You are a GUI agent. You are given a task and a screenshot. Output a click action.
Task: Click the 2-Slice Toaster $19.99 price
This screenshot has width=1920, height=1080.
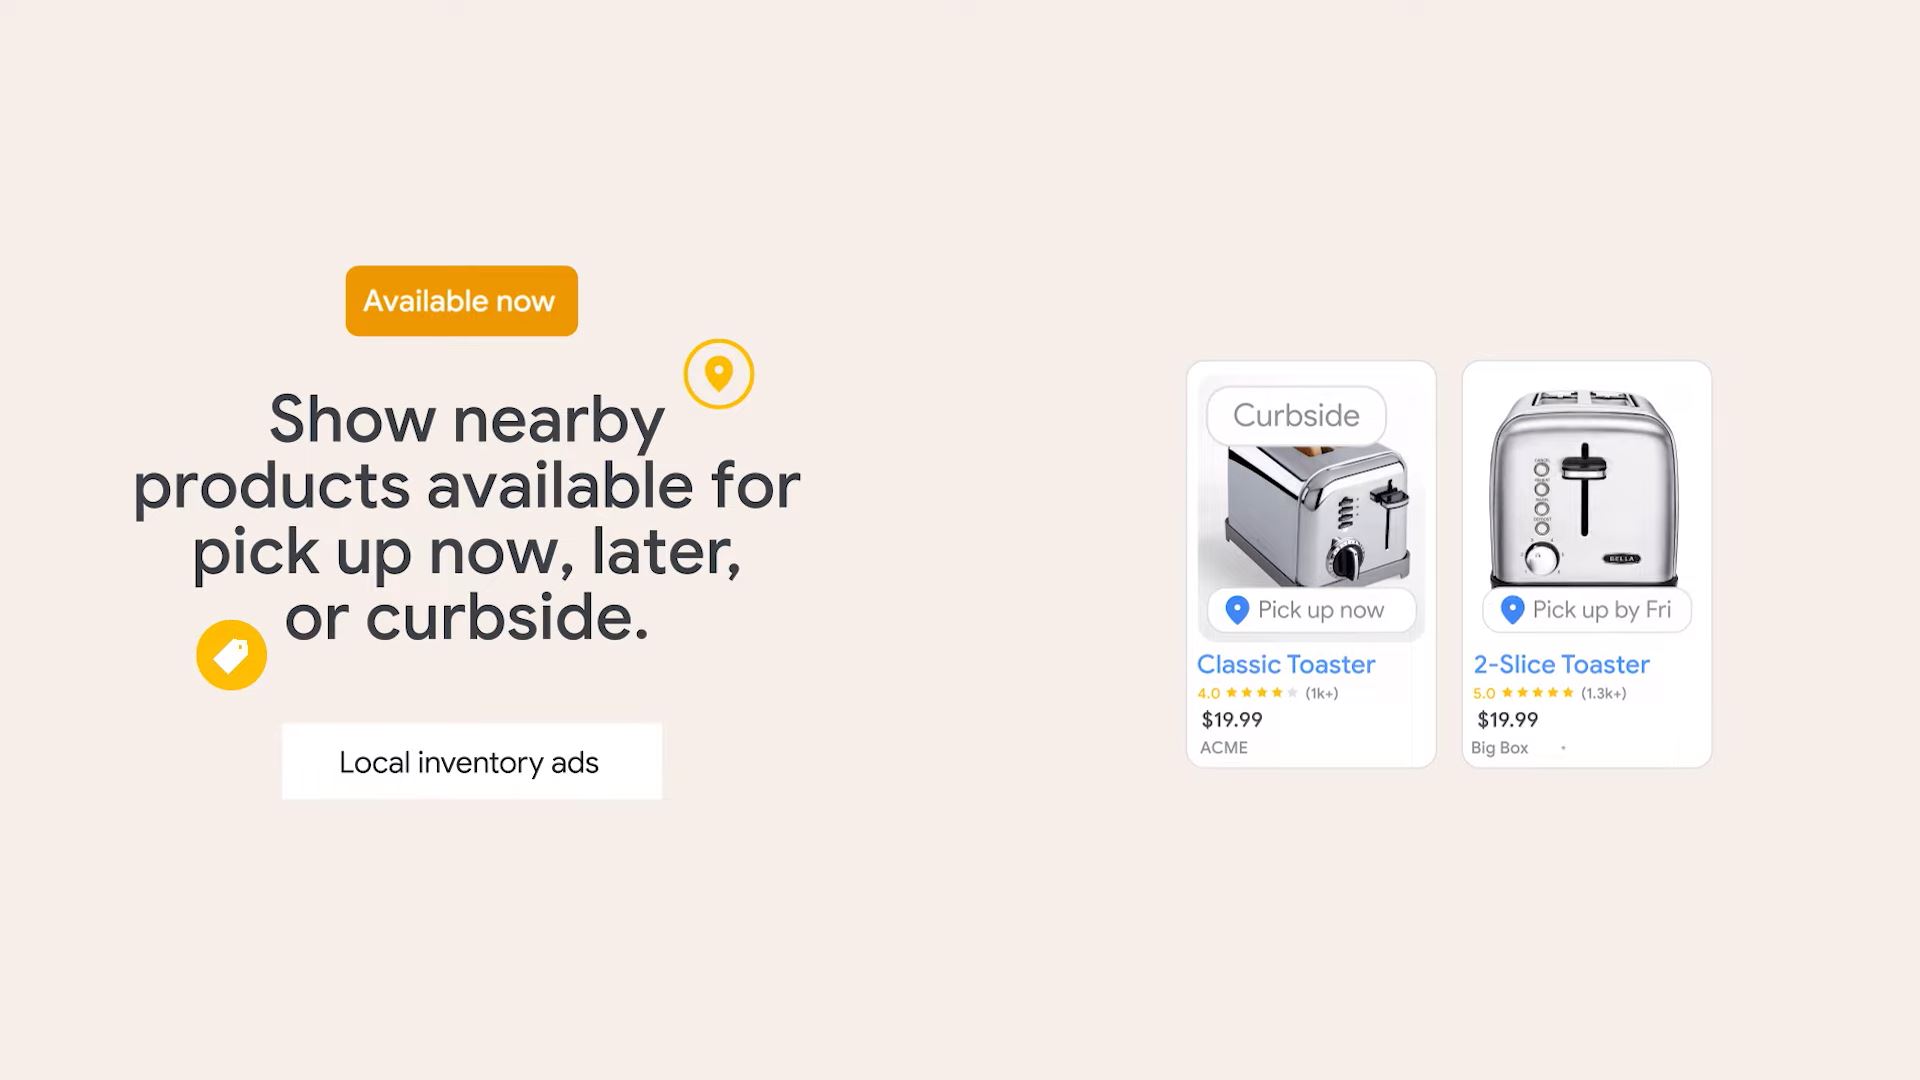coord(1508,720)
